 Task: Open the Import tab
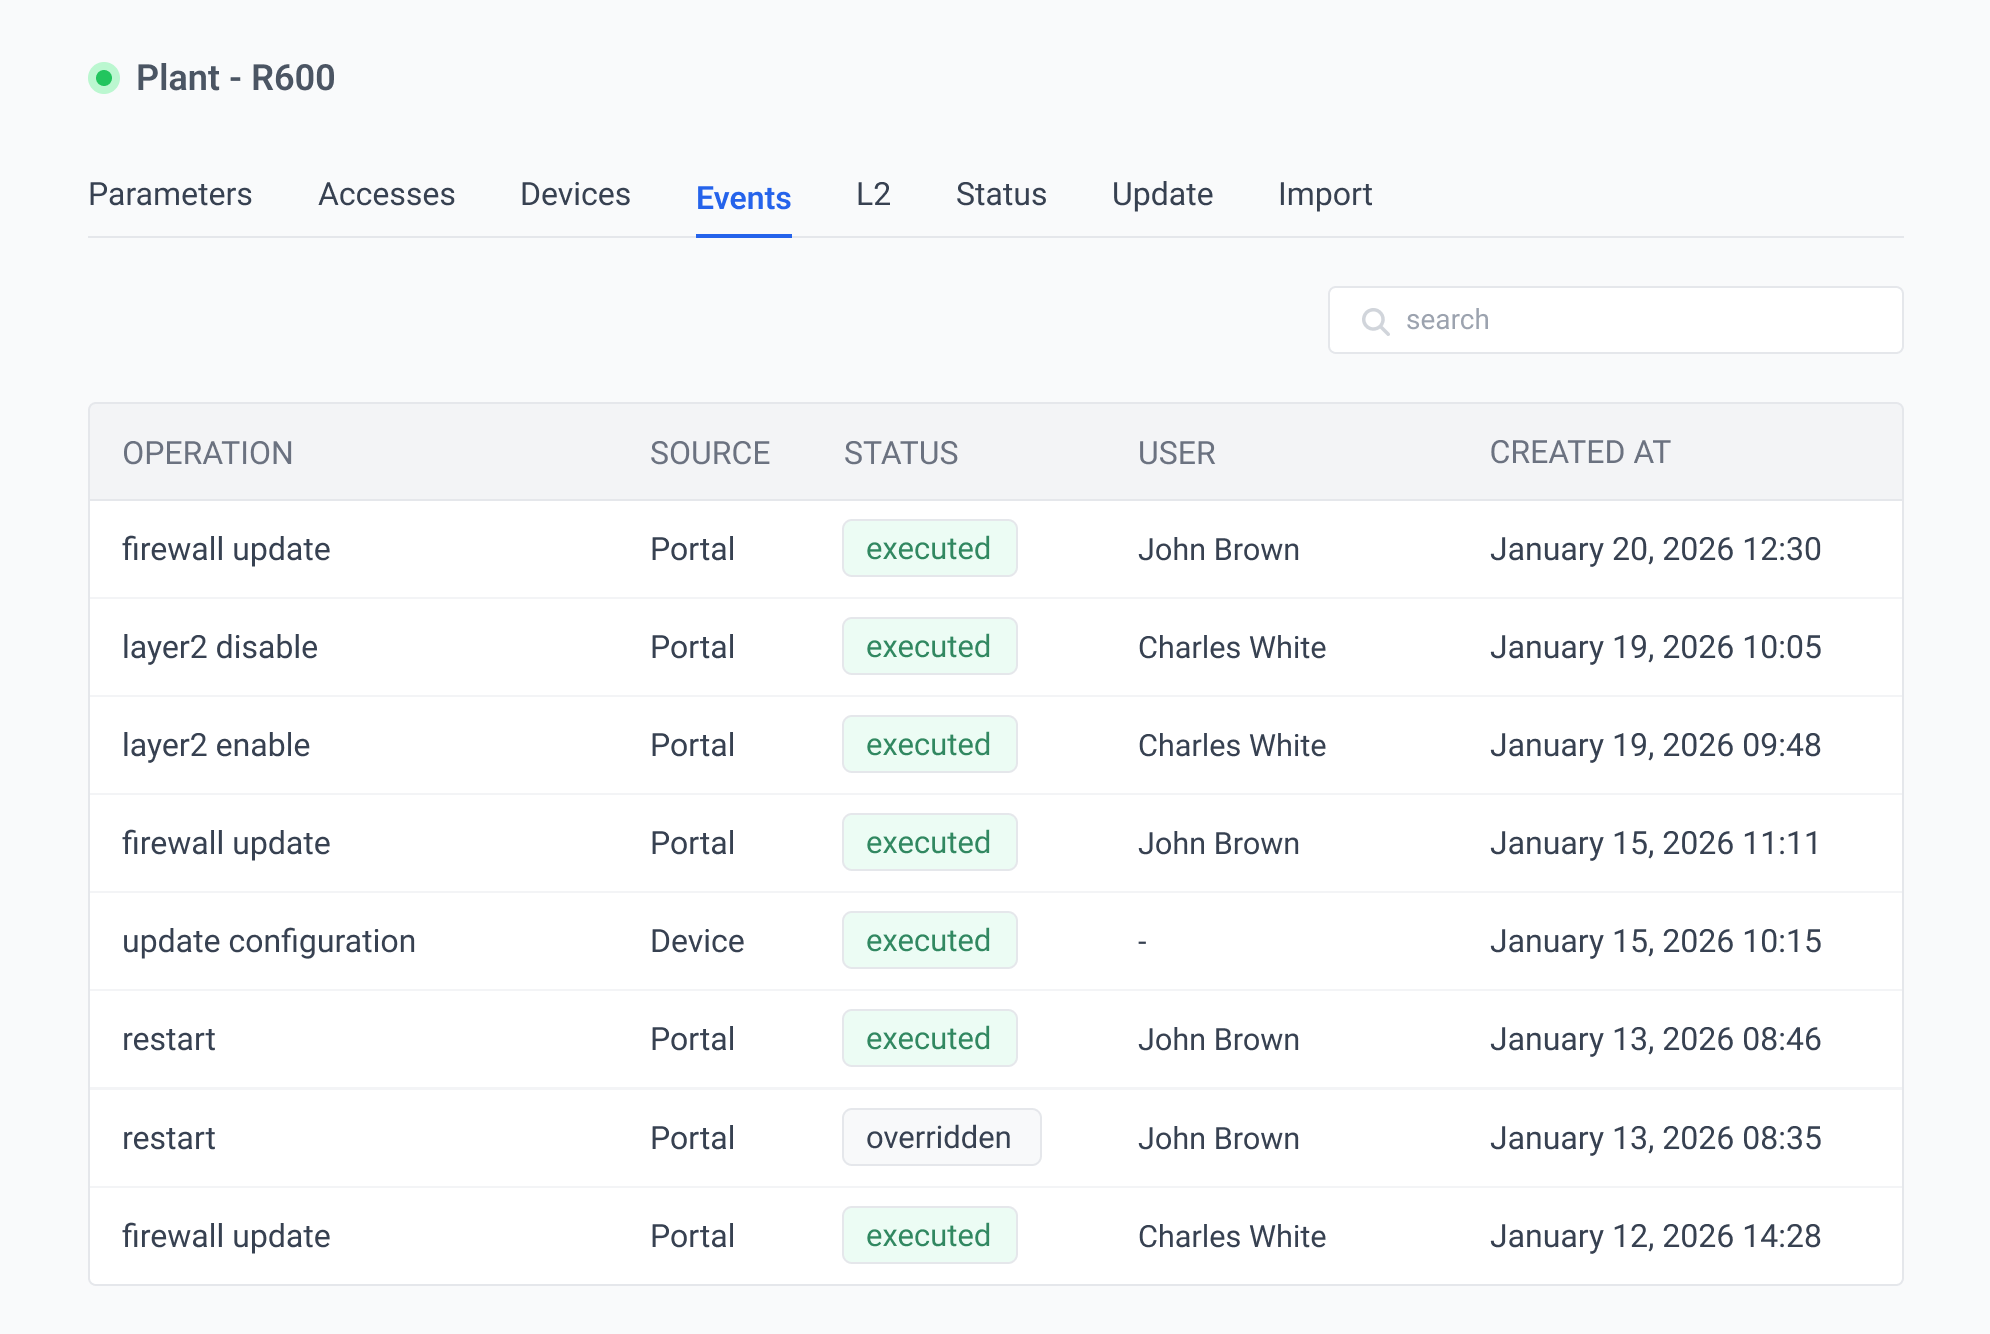1325,194
